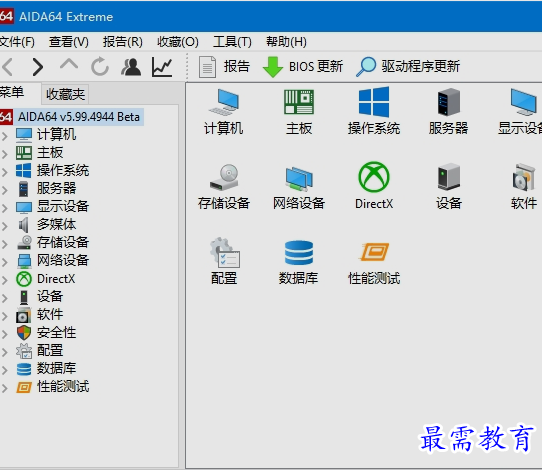Viewport: 542px width, 470px height.
Task: Open the 操作系统 Windows icon in main panel
Action: click(374, 111)
